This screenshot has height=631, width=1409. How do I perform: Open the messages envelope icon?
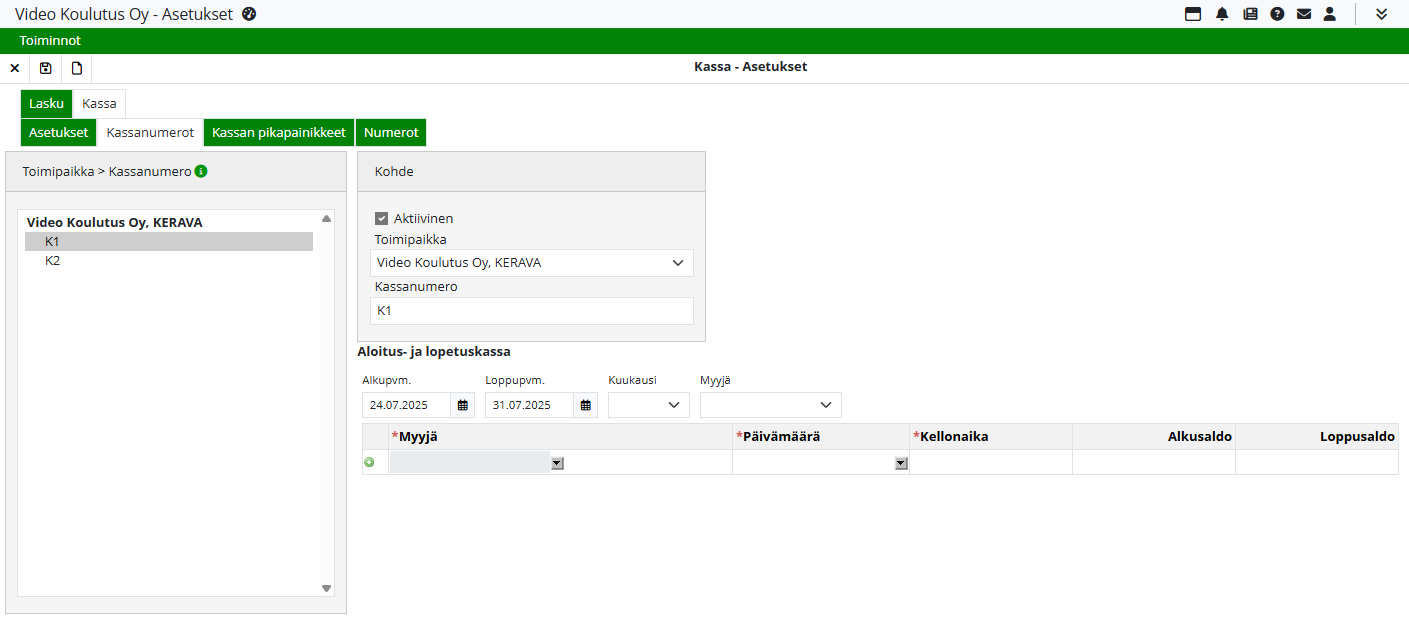click(x=1304, y=14)
